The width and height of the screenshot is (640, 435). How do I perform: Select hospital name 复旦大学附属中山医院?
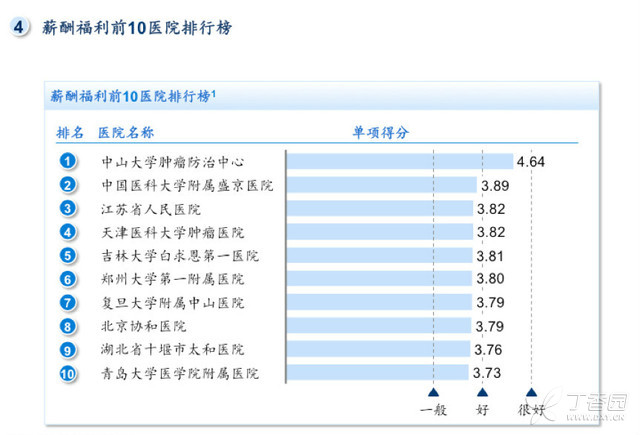(173, 303)
